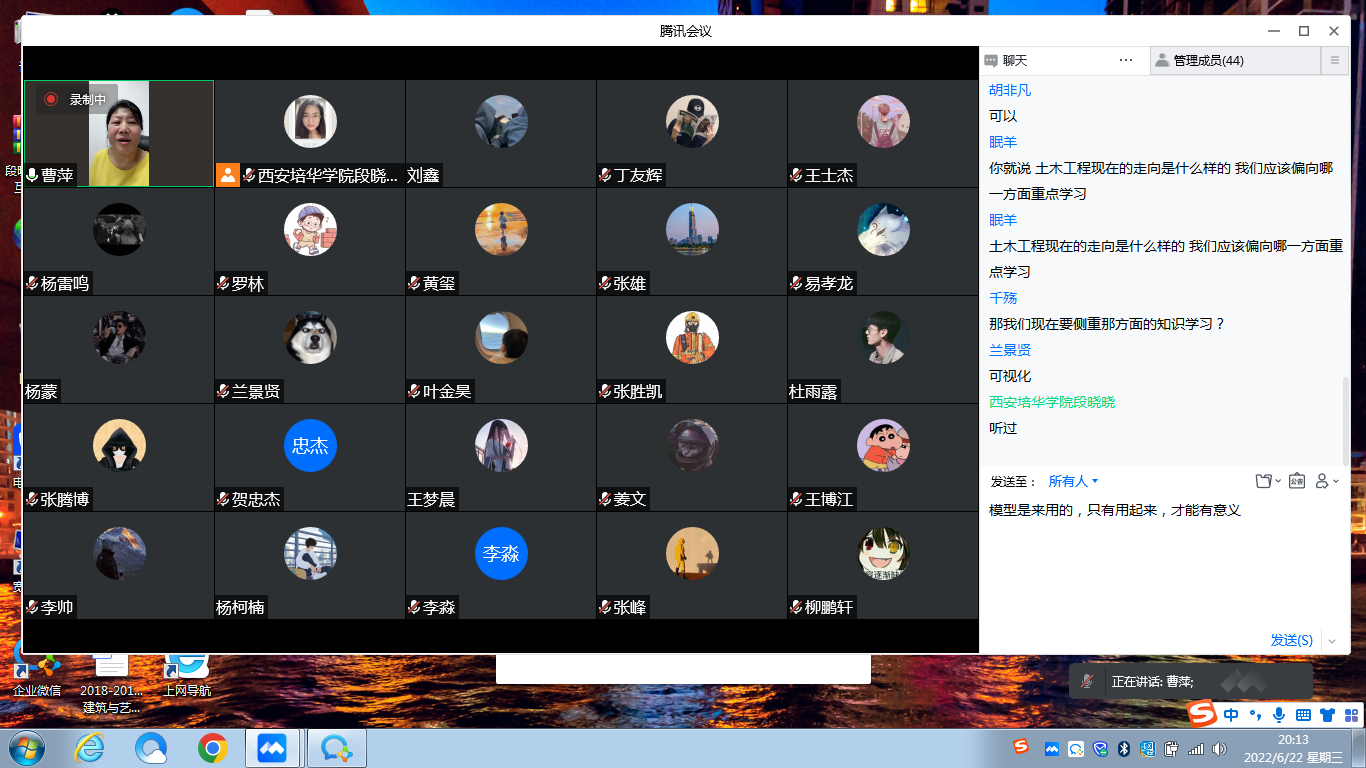Click the chat message input field
Image resolution: width=1366 pixels, height=768 pixels.
tap(1160, 560)
